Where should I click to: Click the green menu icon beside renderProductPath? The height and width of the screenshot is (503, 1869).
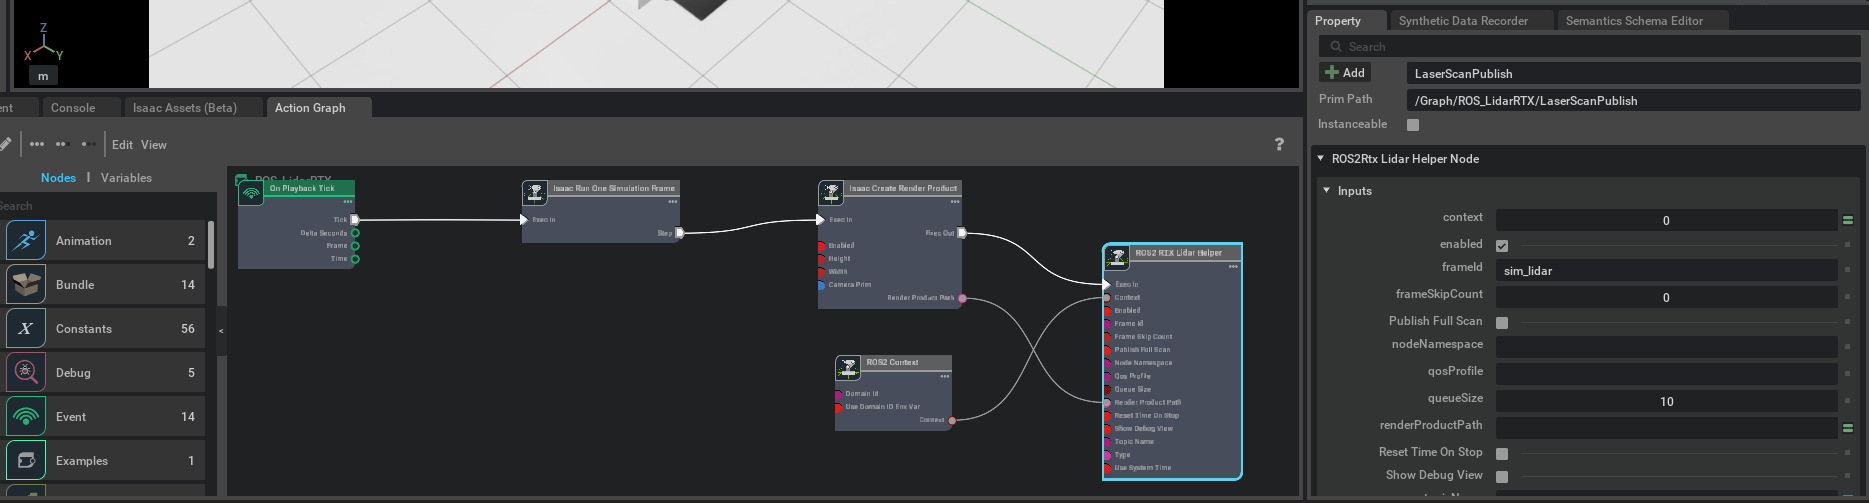[x=1847, y=428]
